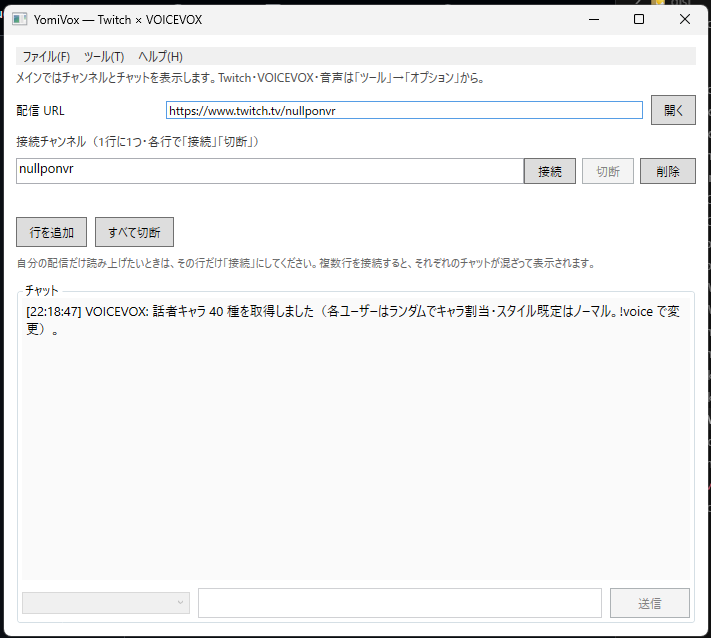Viewport: 711px width, 638px height.
Task: Click the chat message input box
Action: tap(399, 603)
